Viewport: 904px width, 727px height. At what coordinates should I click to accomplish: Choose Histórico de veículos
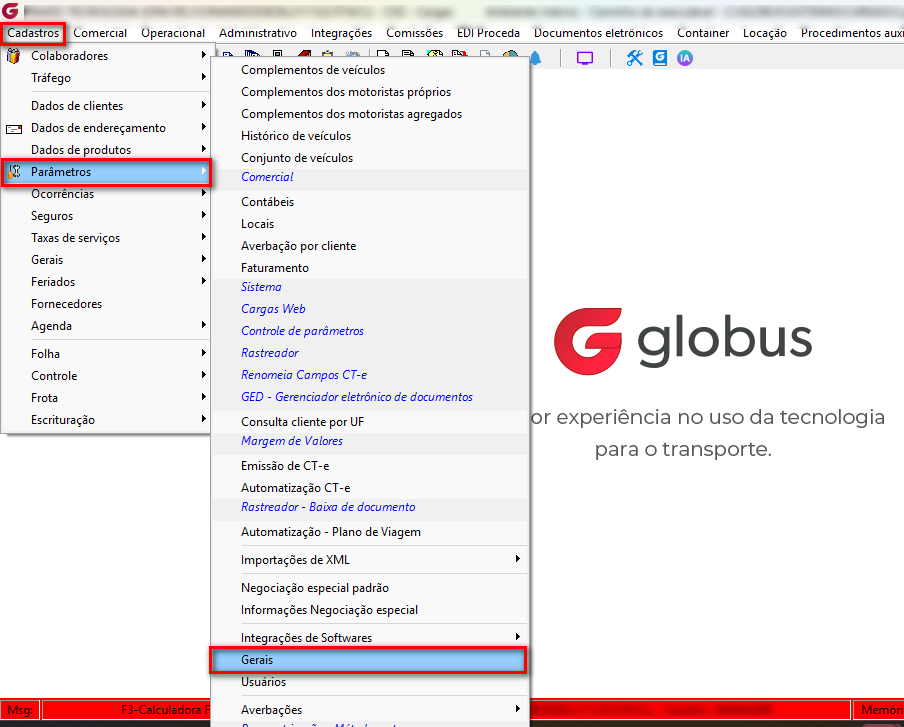(x=370, y=136)
